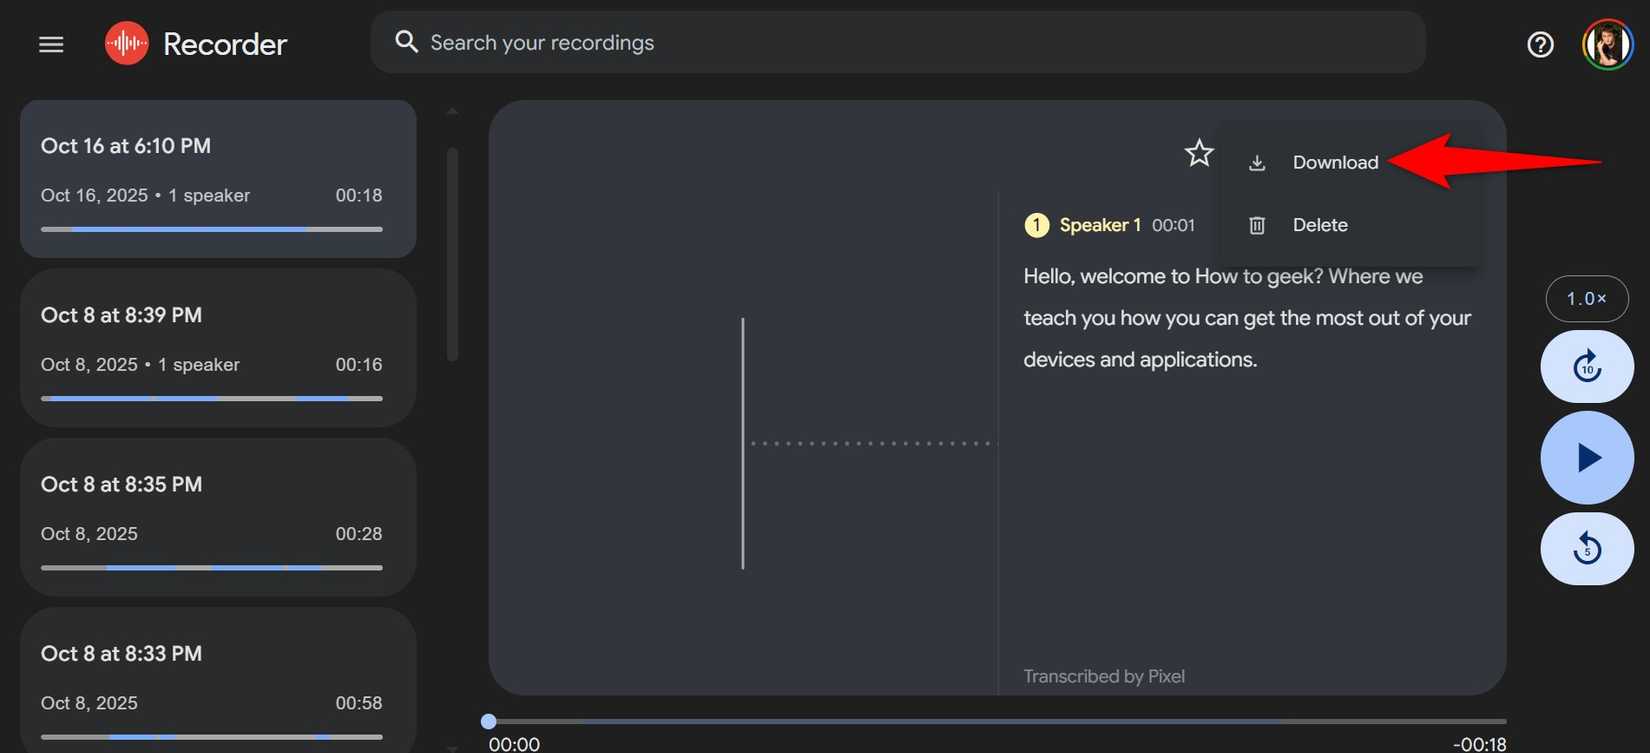Star this recording as favorite
Screen dimensions: 1650x753
[x=1198, y=153]
